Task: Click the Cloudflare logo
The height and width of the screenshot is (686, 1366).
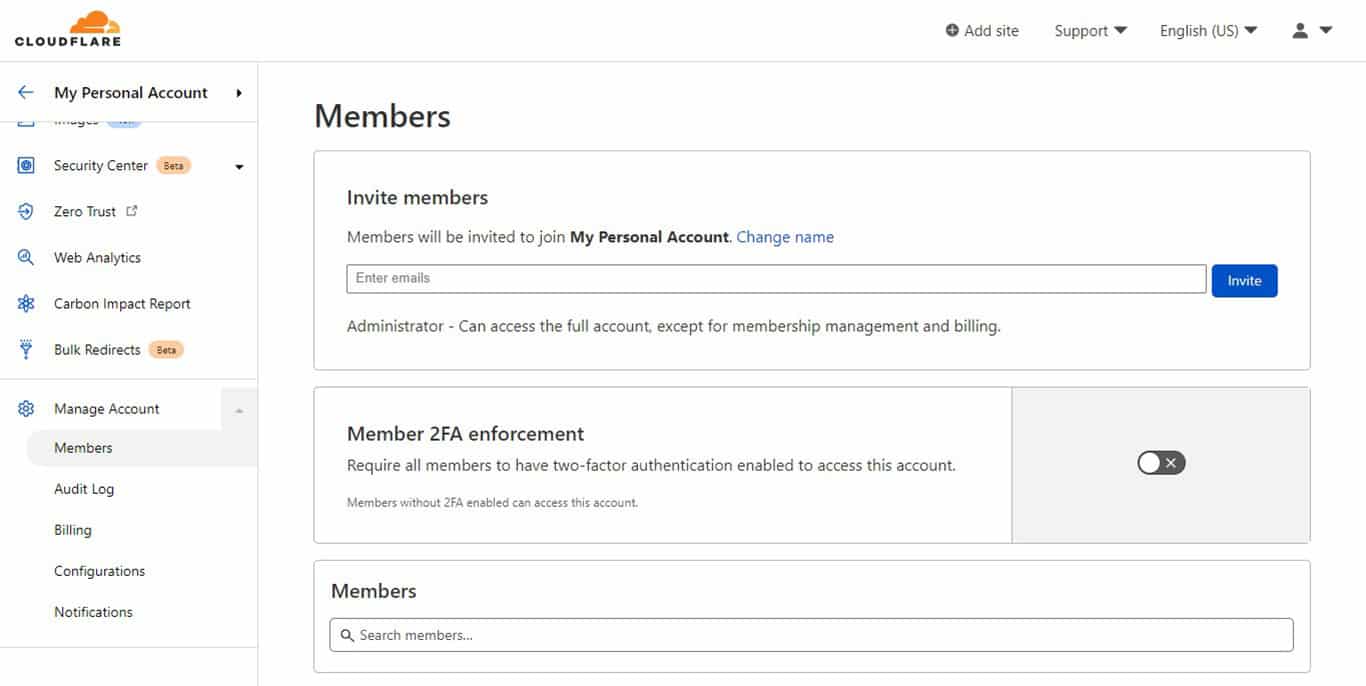Action: pos(68,29)
